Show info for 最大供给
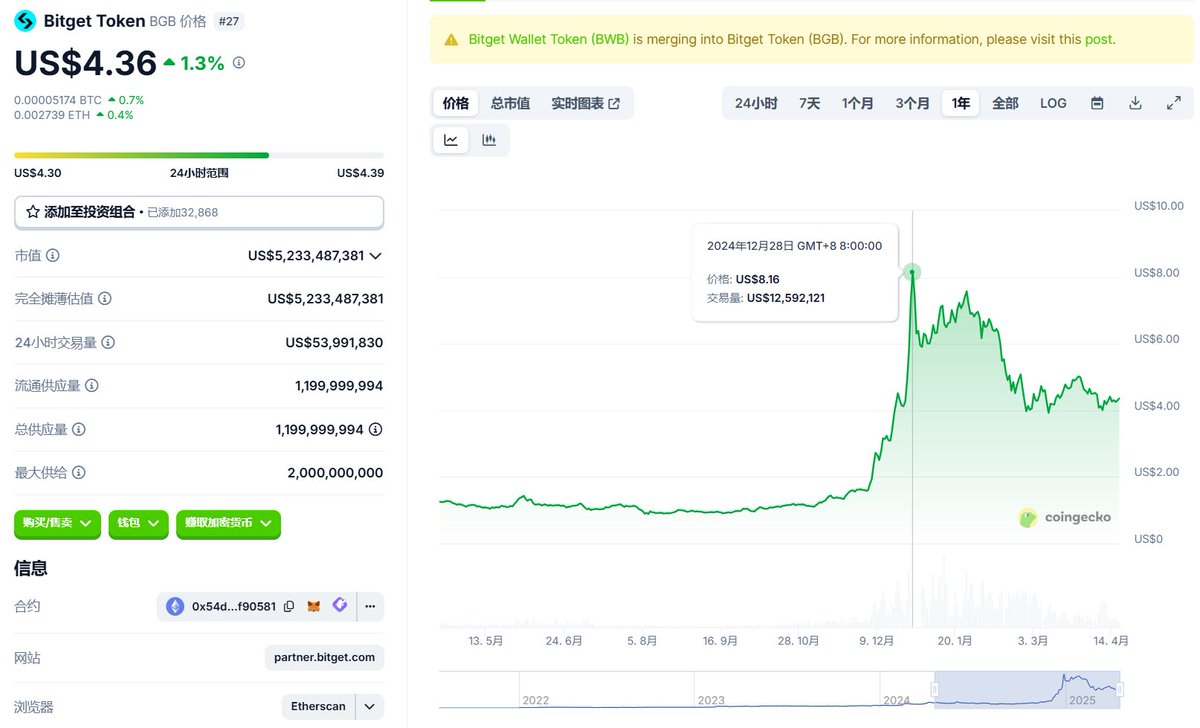1200x728 pixels. point(79,472)
